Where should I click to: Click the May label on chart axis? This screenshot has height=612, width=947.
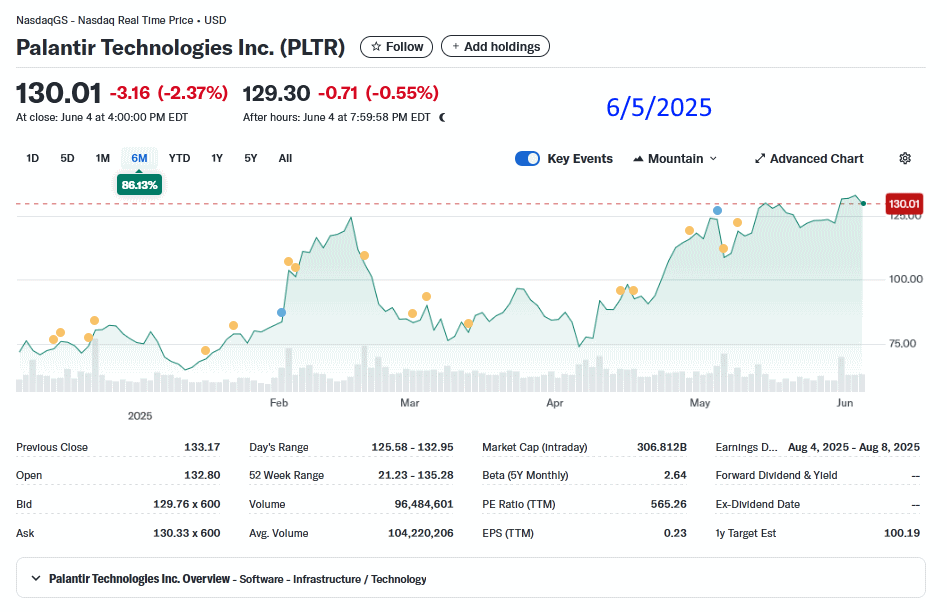[x=699, y=402]
